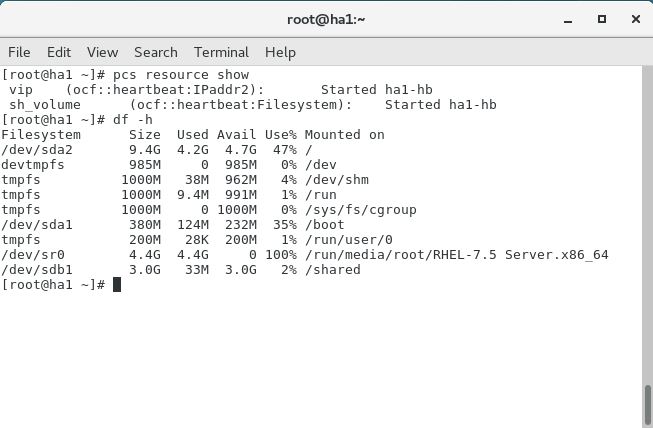
Task: Click the root@ha1:~ title bar
Action: pos(326,19)
